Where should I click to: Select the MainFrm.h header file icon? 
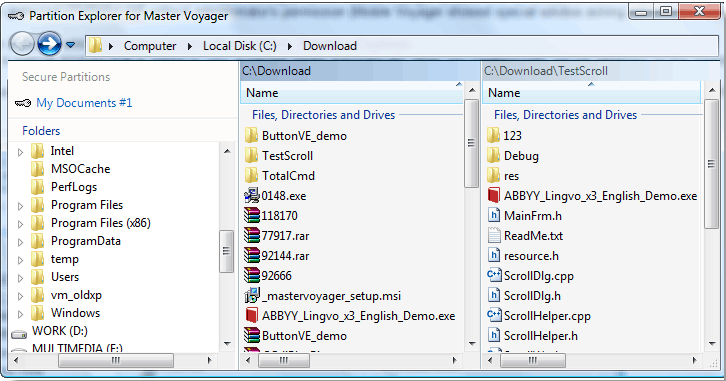click(494, 215)
